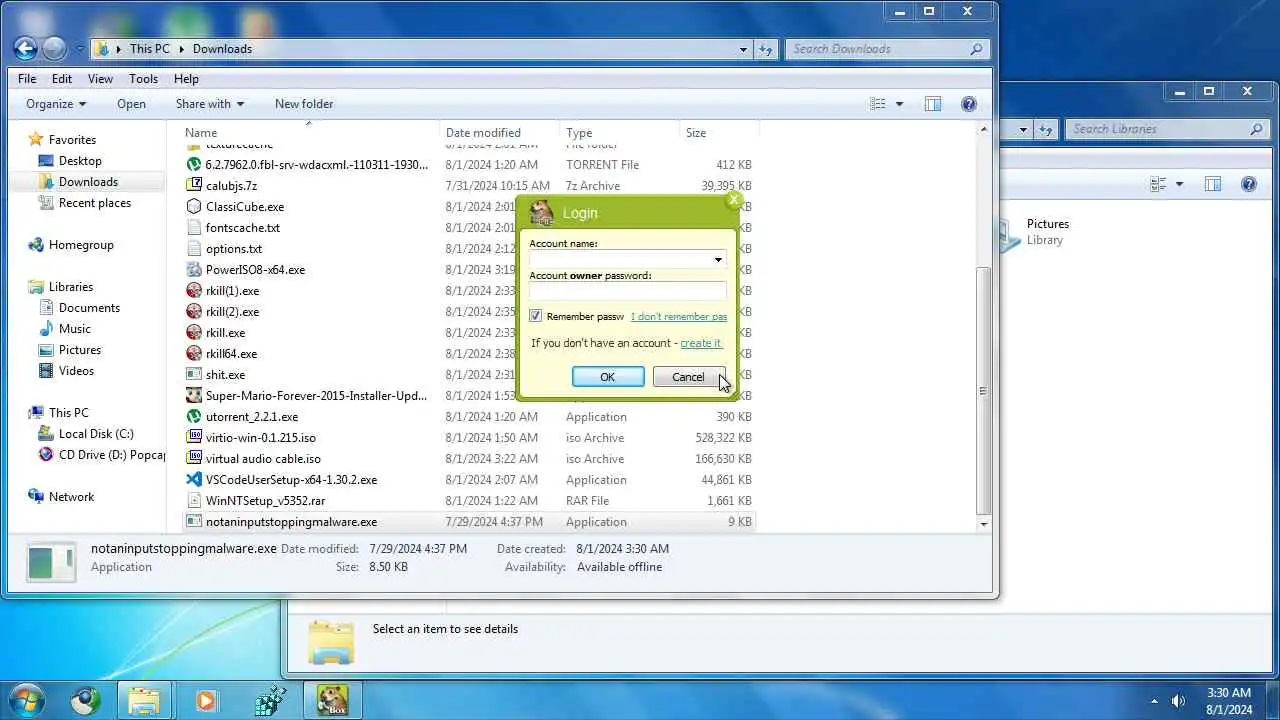The image size is (1280, 720).
Task: Open the Organize dropdown menu
Action: pos(56,104)
